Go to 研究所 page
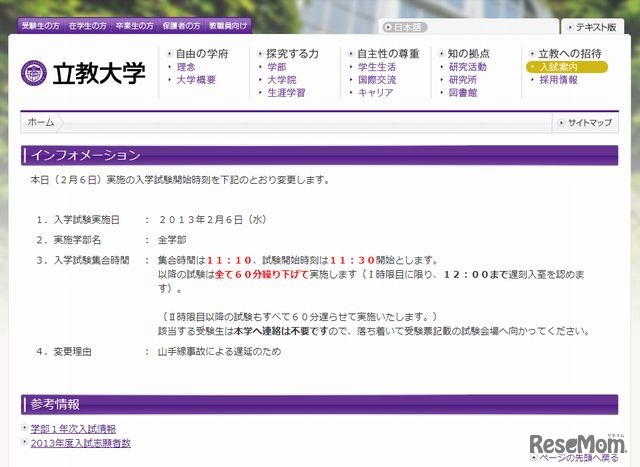The width and height of the screenshot is (640, 467). [463, 80]
